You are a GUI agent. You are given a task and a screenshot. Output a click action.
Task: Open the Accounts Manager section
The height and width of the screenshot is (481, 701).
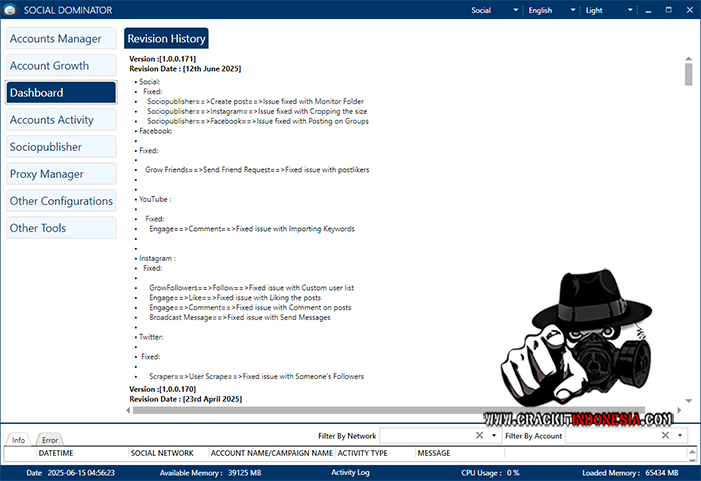coord(60,39)
